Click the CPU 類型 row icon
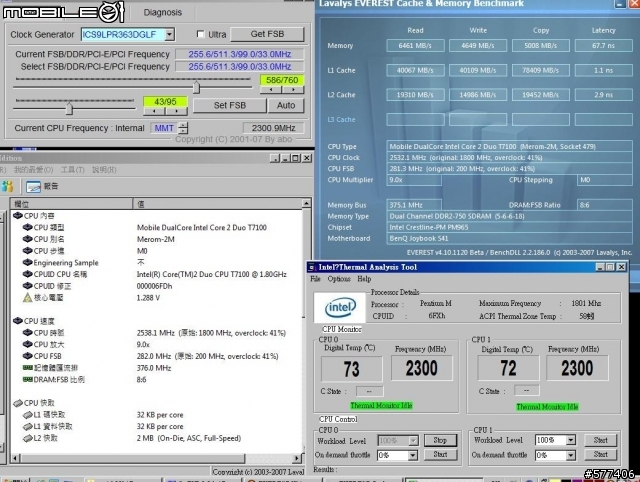 pyautogui.click(x=27, y=227)
